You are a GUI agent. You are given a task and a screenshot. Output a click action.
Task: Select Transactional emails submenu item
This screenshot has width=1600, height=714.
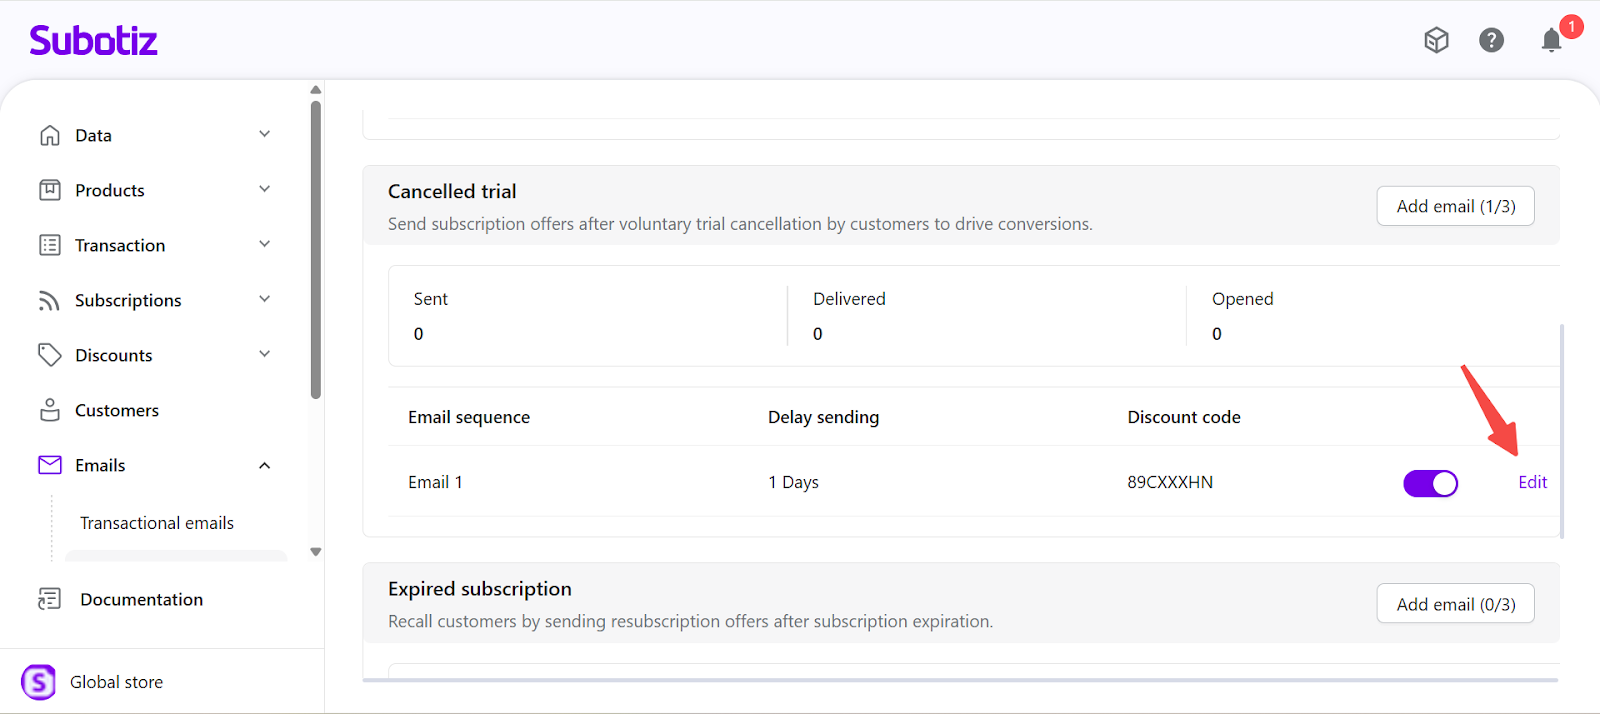[157, 523]
